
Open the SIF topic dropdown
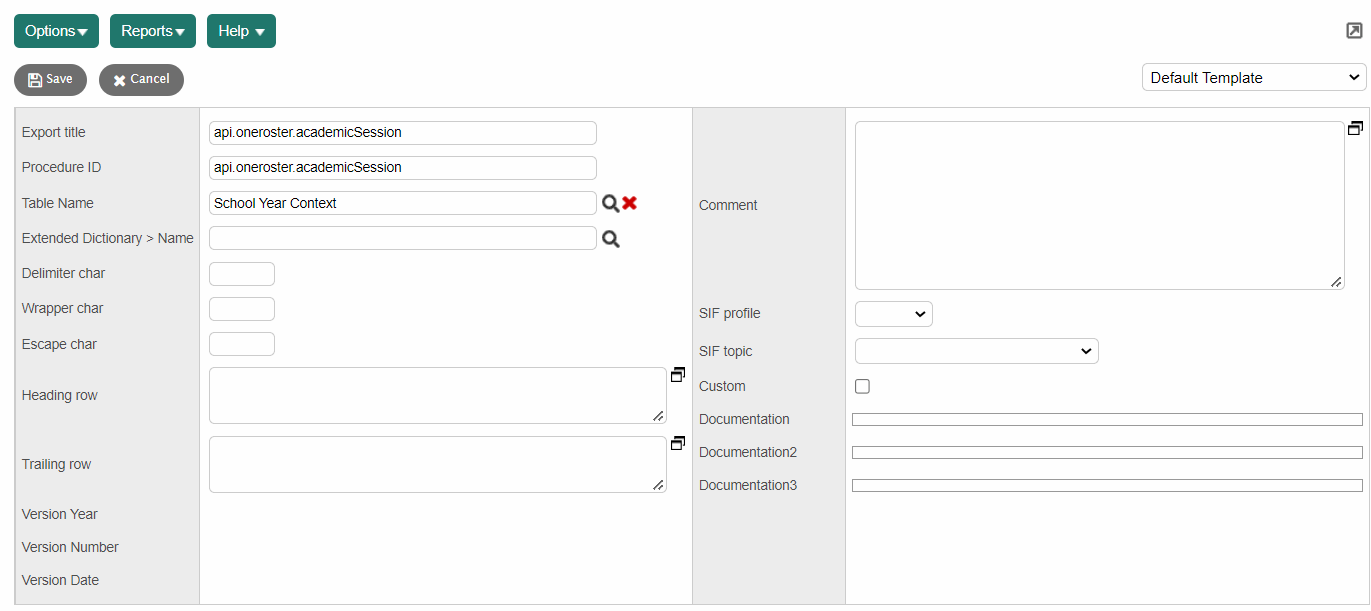coord(976,351)
